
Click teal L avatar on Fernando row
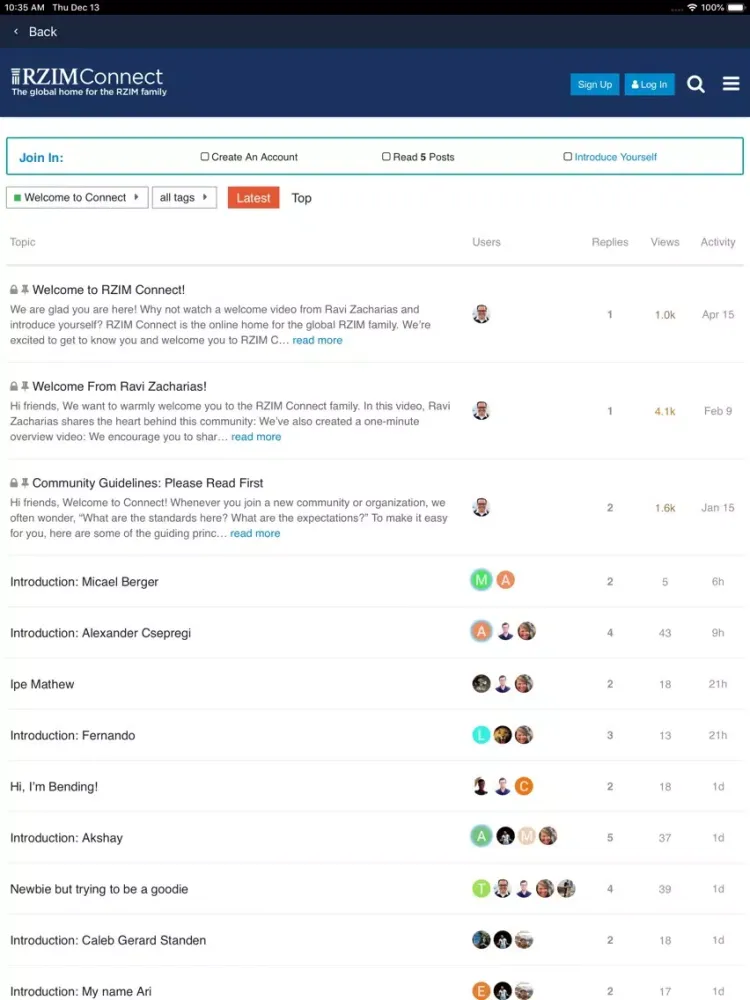[x=481, y=735]
